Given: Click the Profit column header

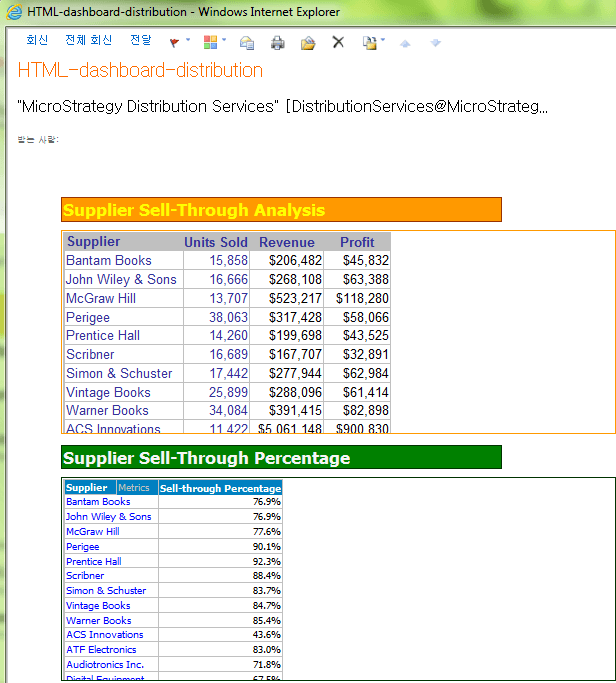Looking at the screenshot, I should (357, 242).
